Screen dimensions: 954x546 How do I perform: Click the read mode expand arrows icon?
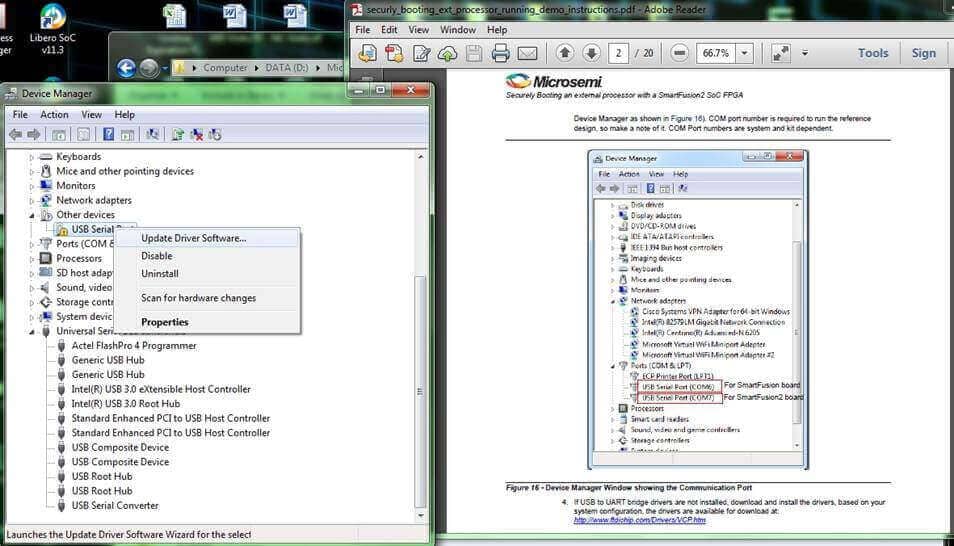click(781, 53)
